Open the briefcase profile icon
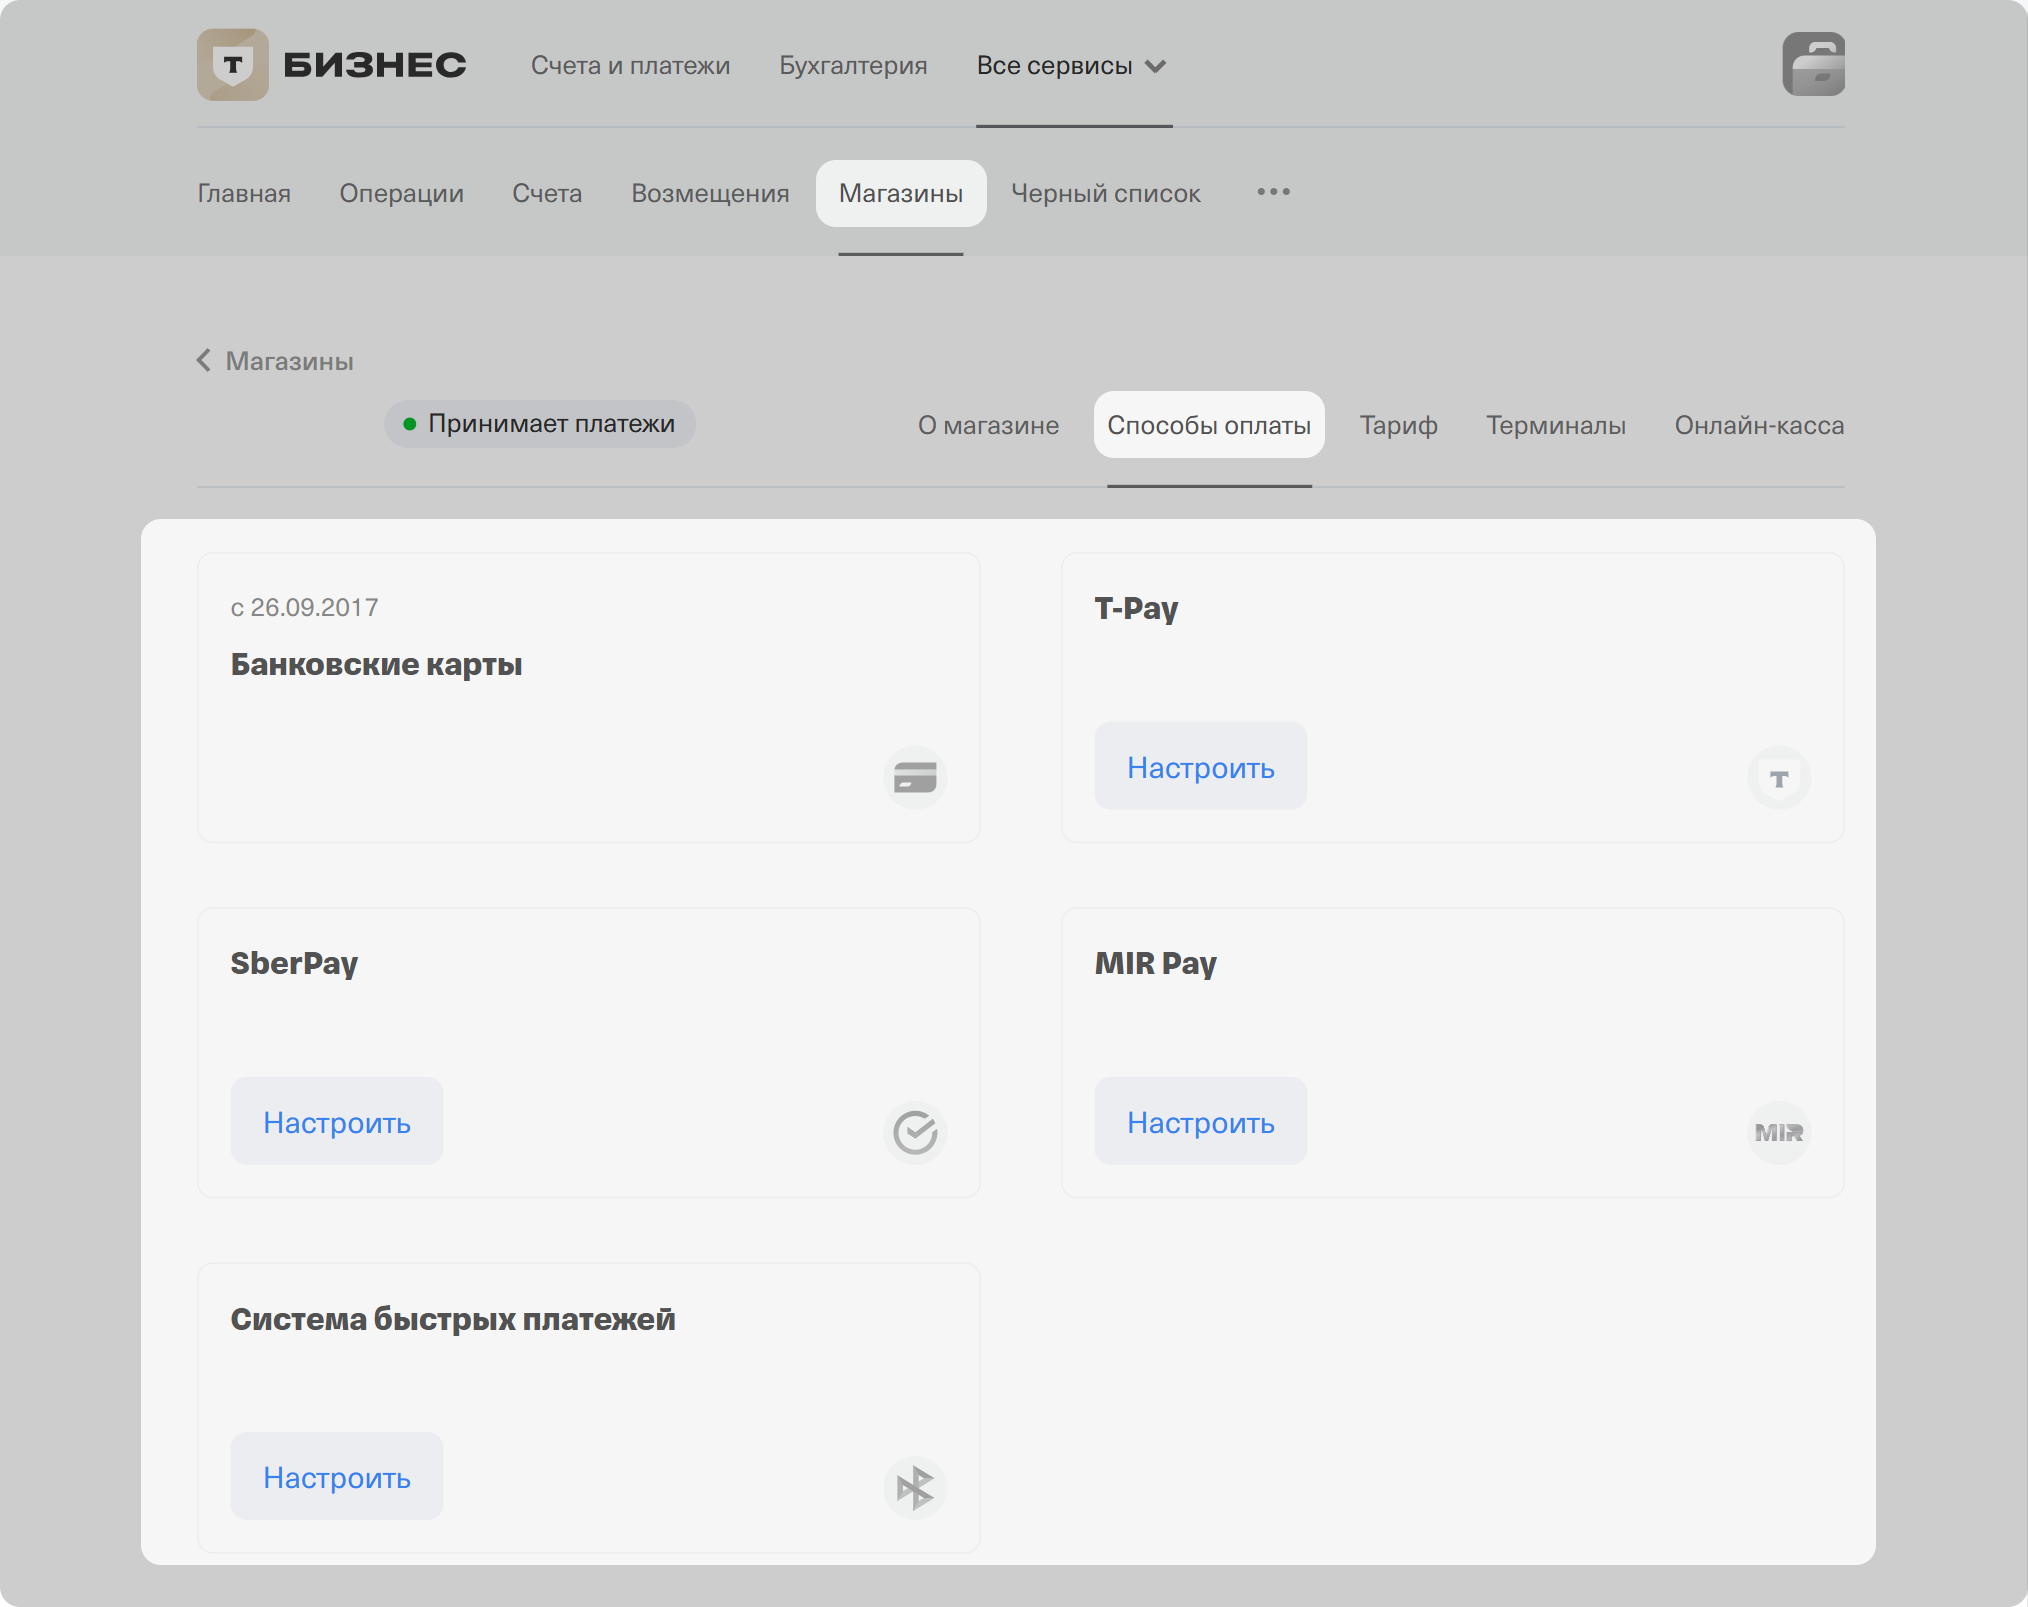Viewport: 2028px width, 1607px height. (1813, 65)
